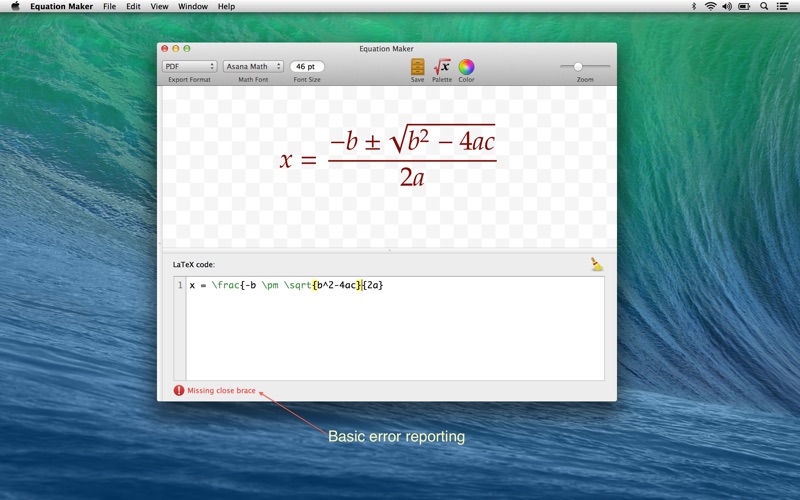Open the Window menu
Screen dimensions: 800x500
[193, 6]
